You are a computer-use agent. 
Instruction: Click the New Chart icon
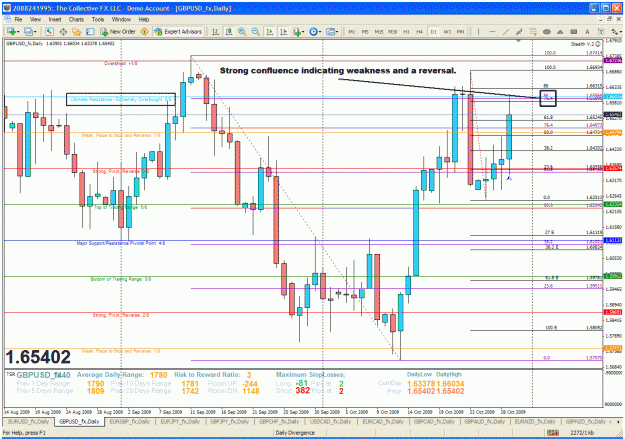click(x=11, y=31)
